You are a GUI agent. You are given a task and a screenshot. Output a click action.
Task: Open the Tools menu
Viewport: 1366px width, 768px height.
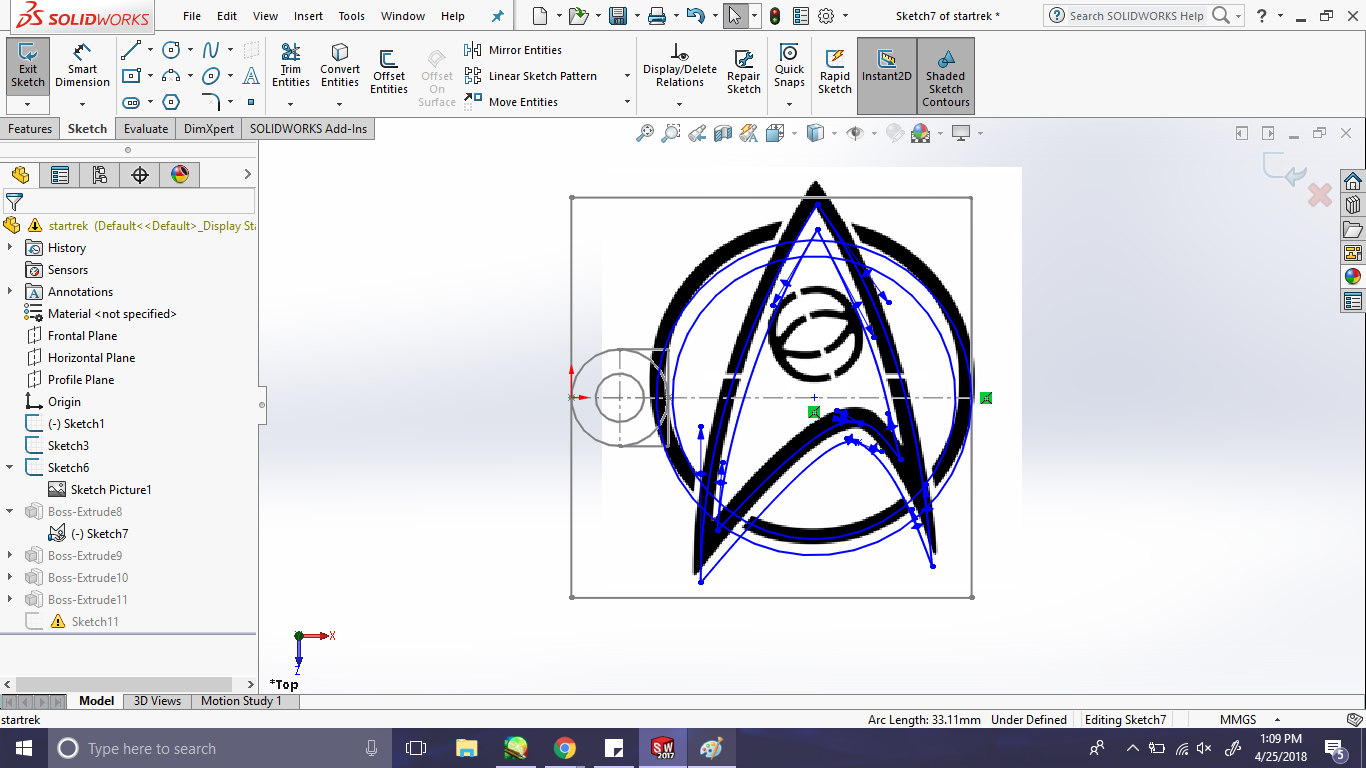(x=352, y=16)
